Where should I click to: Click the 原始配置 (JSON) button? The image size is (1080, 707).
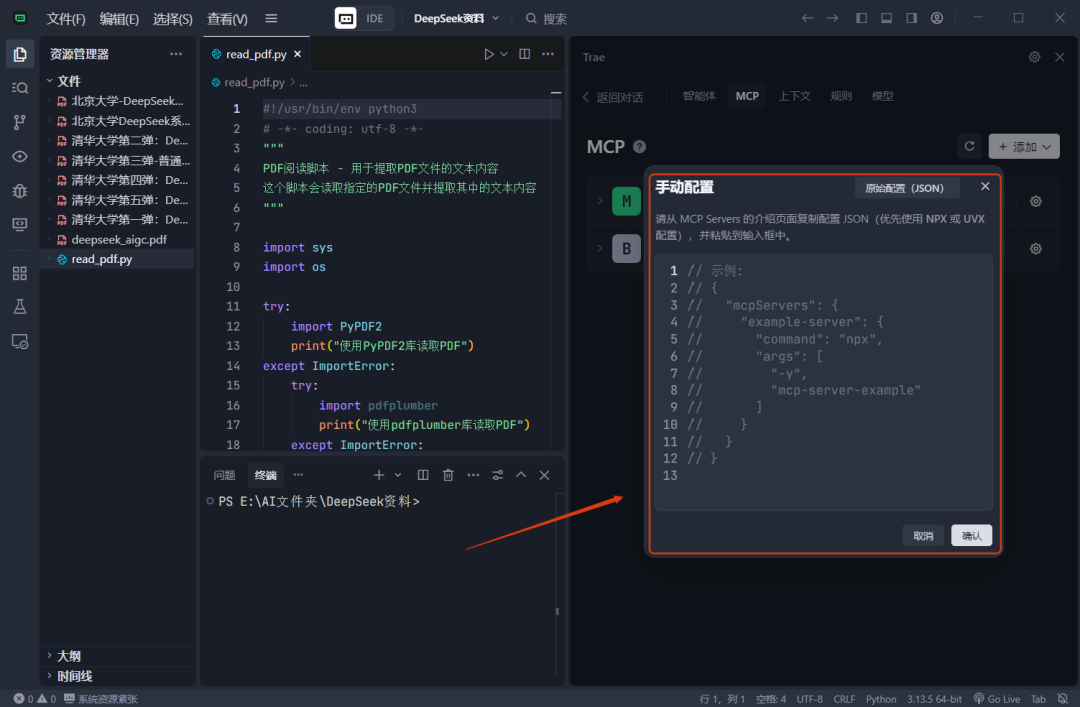click(x=907, y=188)
